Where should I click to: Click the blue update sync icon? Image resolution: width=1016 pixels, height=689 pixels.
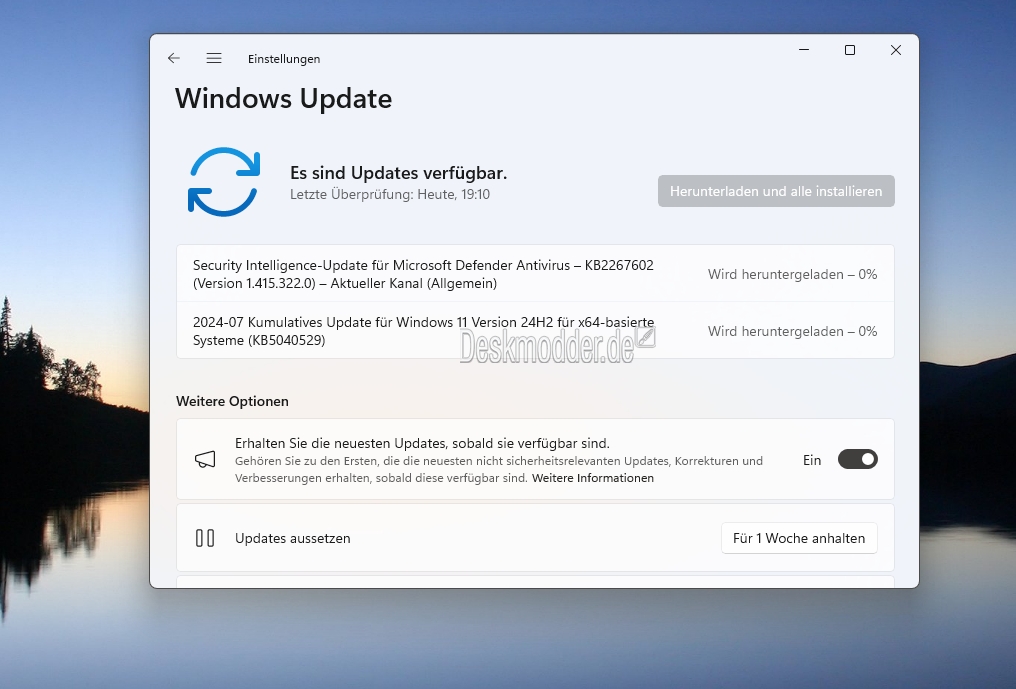[x=224, y=181]
